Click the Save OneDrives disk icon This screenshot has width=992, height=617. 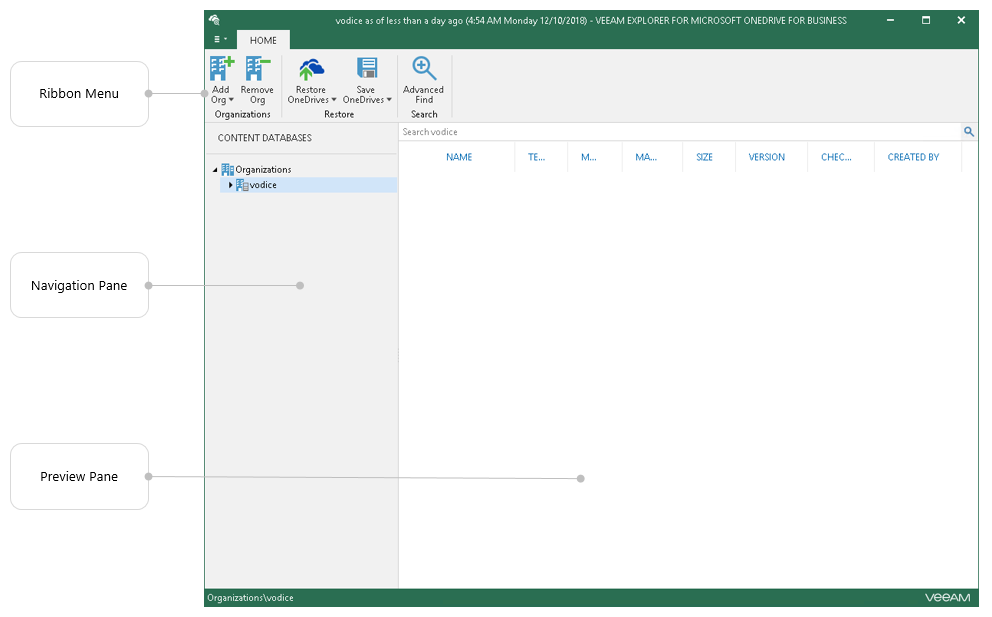tap(366, 68)
